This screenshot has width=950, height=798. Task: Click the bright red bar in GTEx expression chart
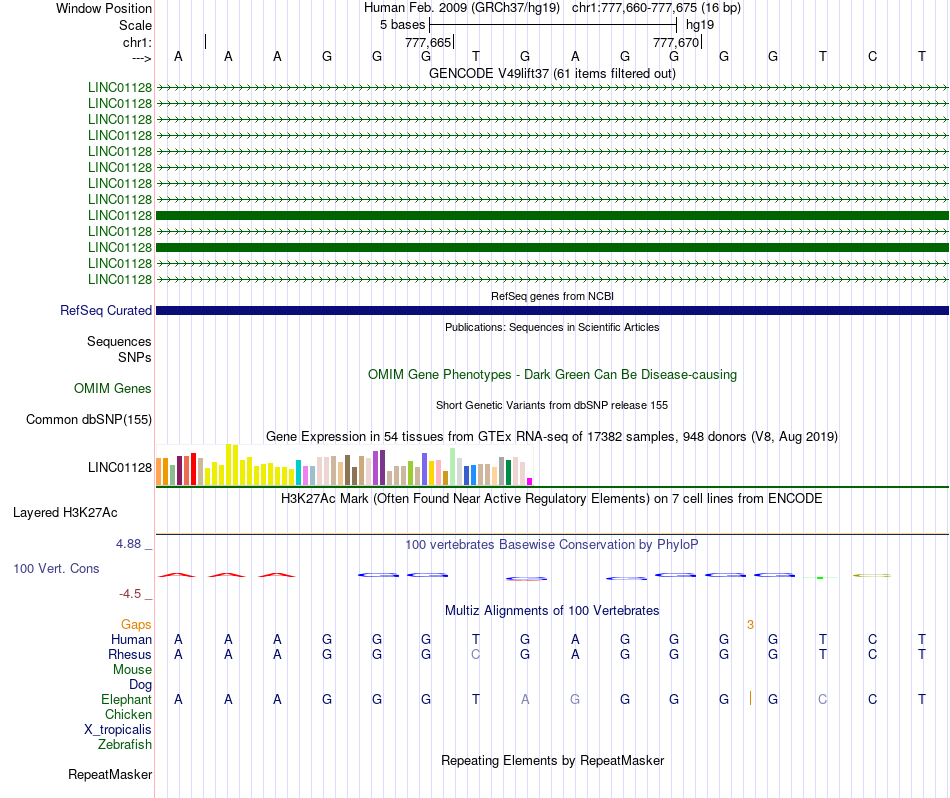pos(193,468)
